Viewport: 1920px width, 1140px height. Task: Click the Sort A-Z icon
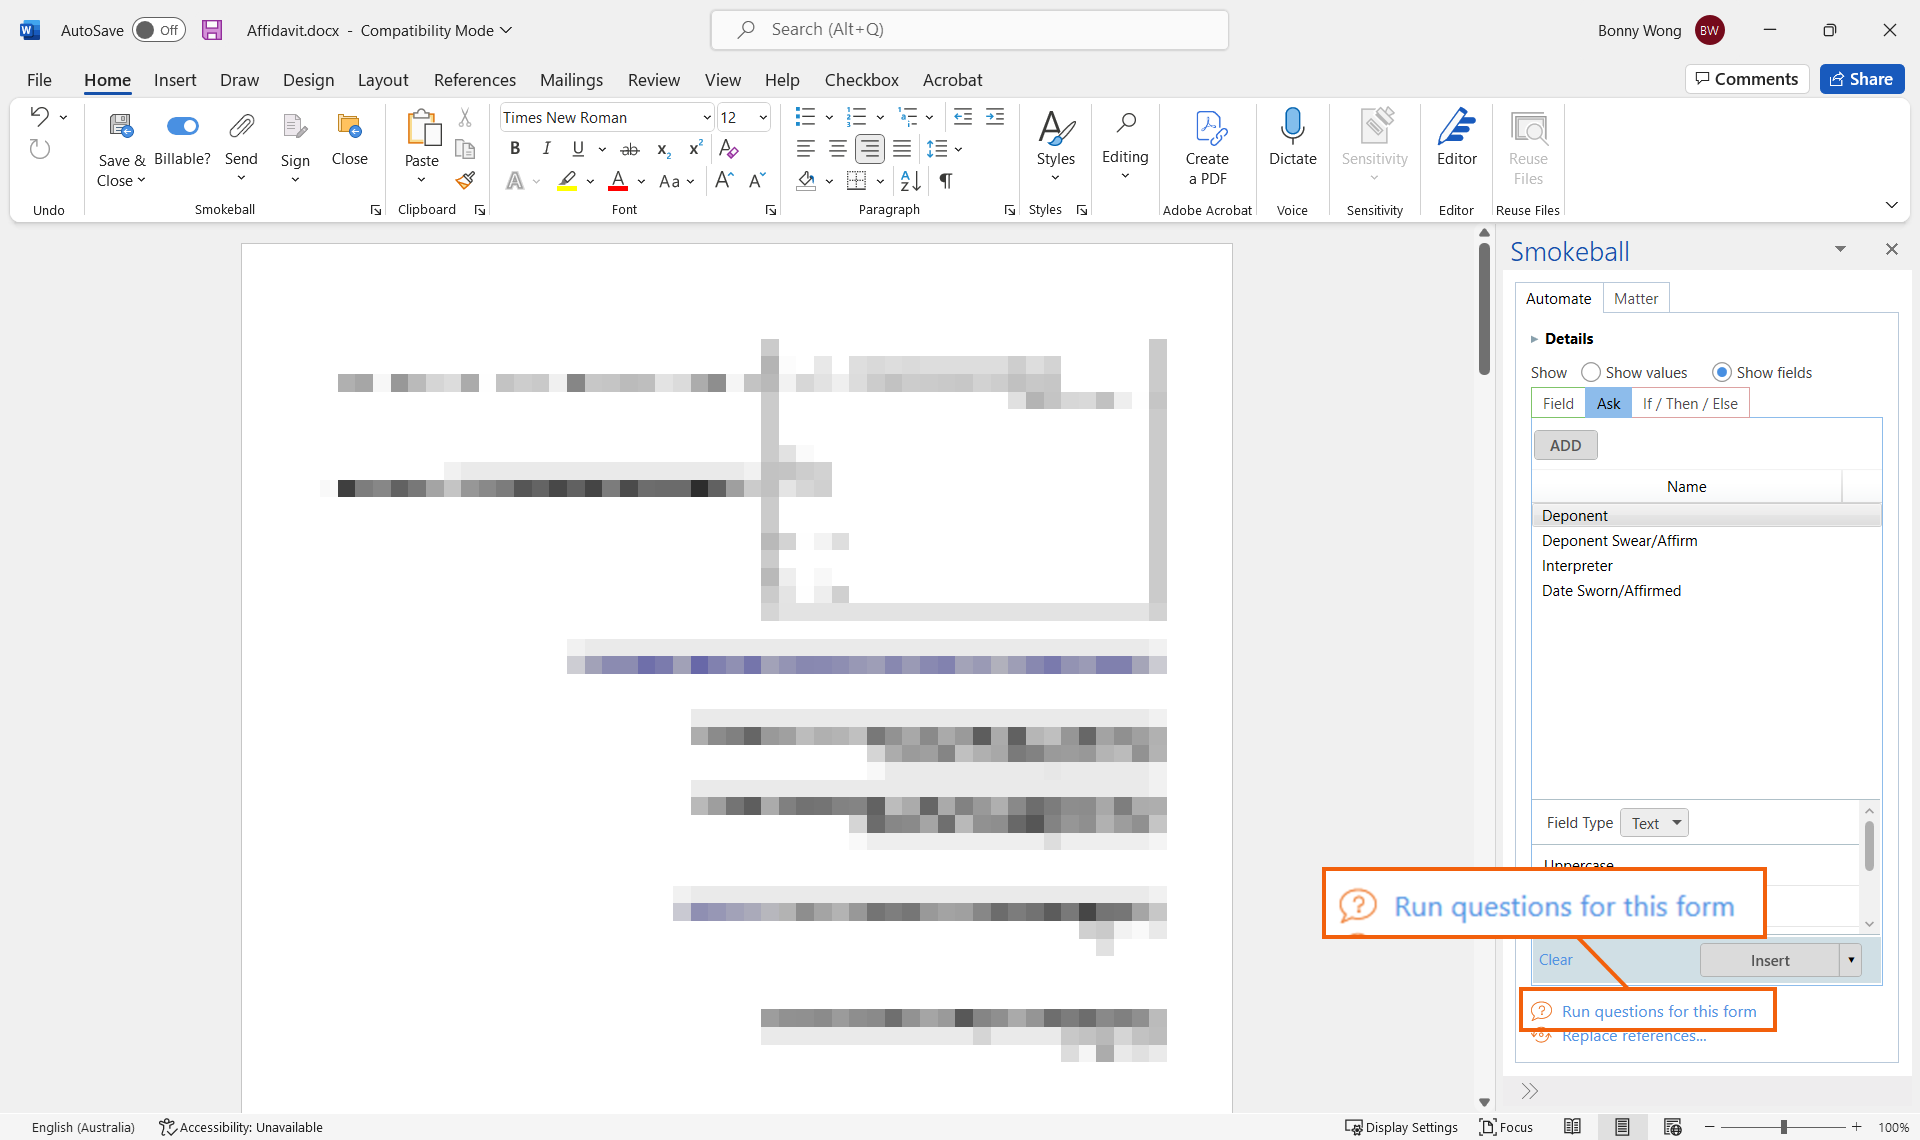(910, 181)
